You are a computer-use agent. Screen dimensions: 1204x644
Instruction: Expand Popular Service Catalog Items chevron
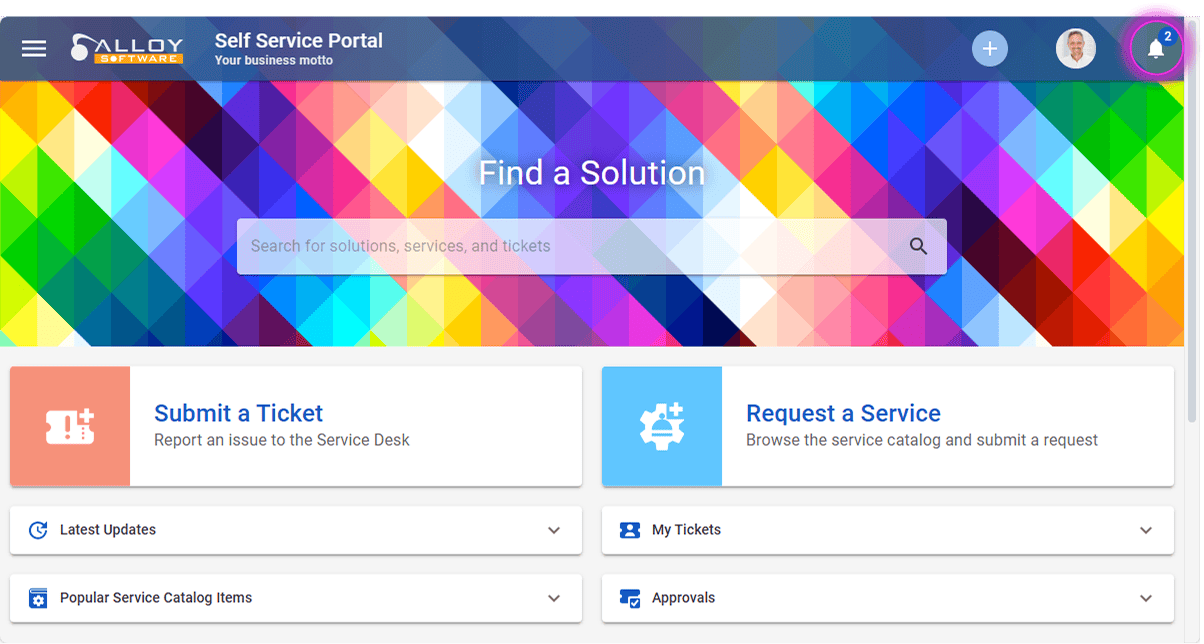click(554, 598)
